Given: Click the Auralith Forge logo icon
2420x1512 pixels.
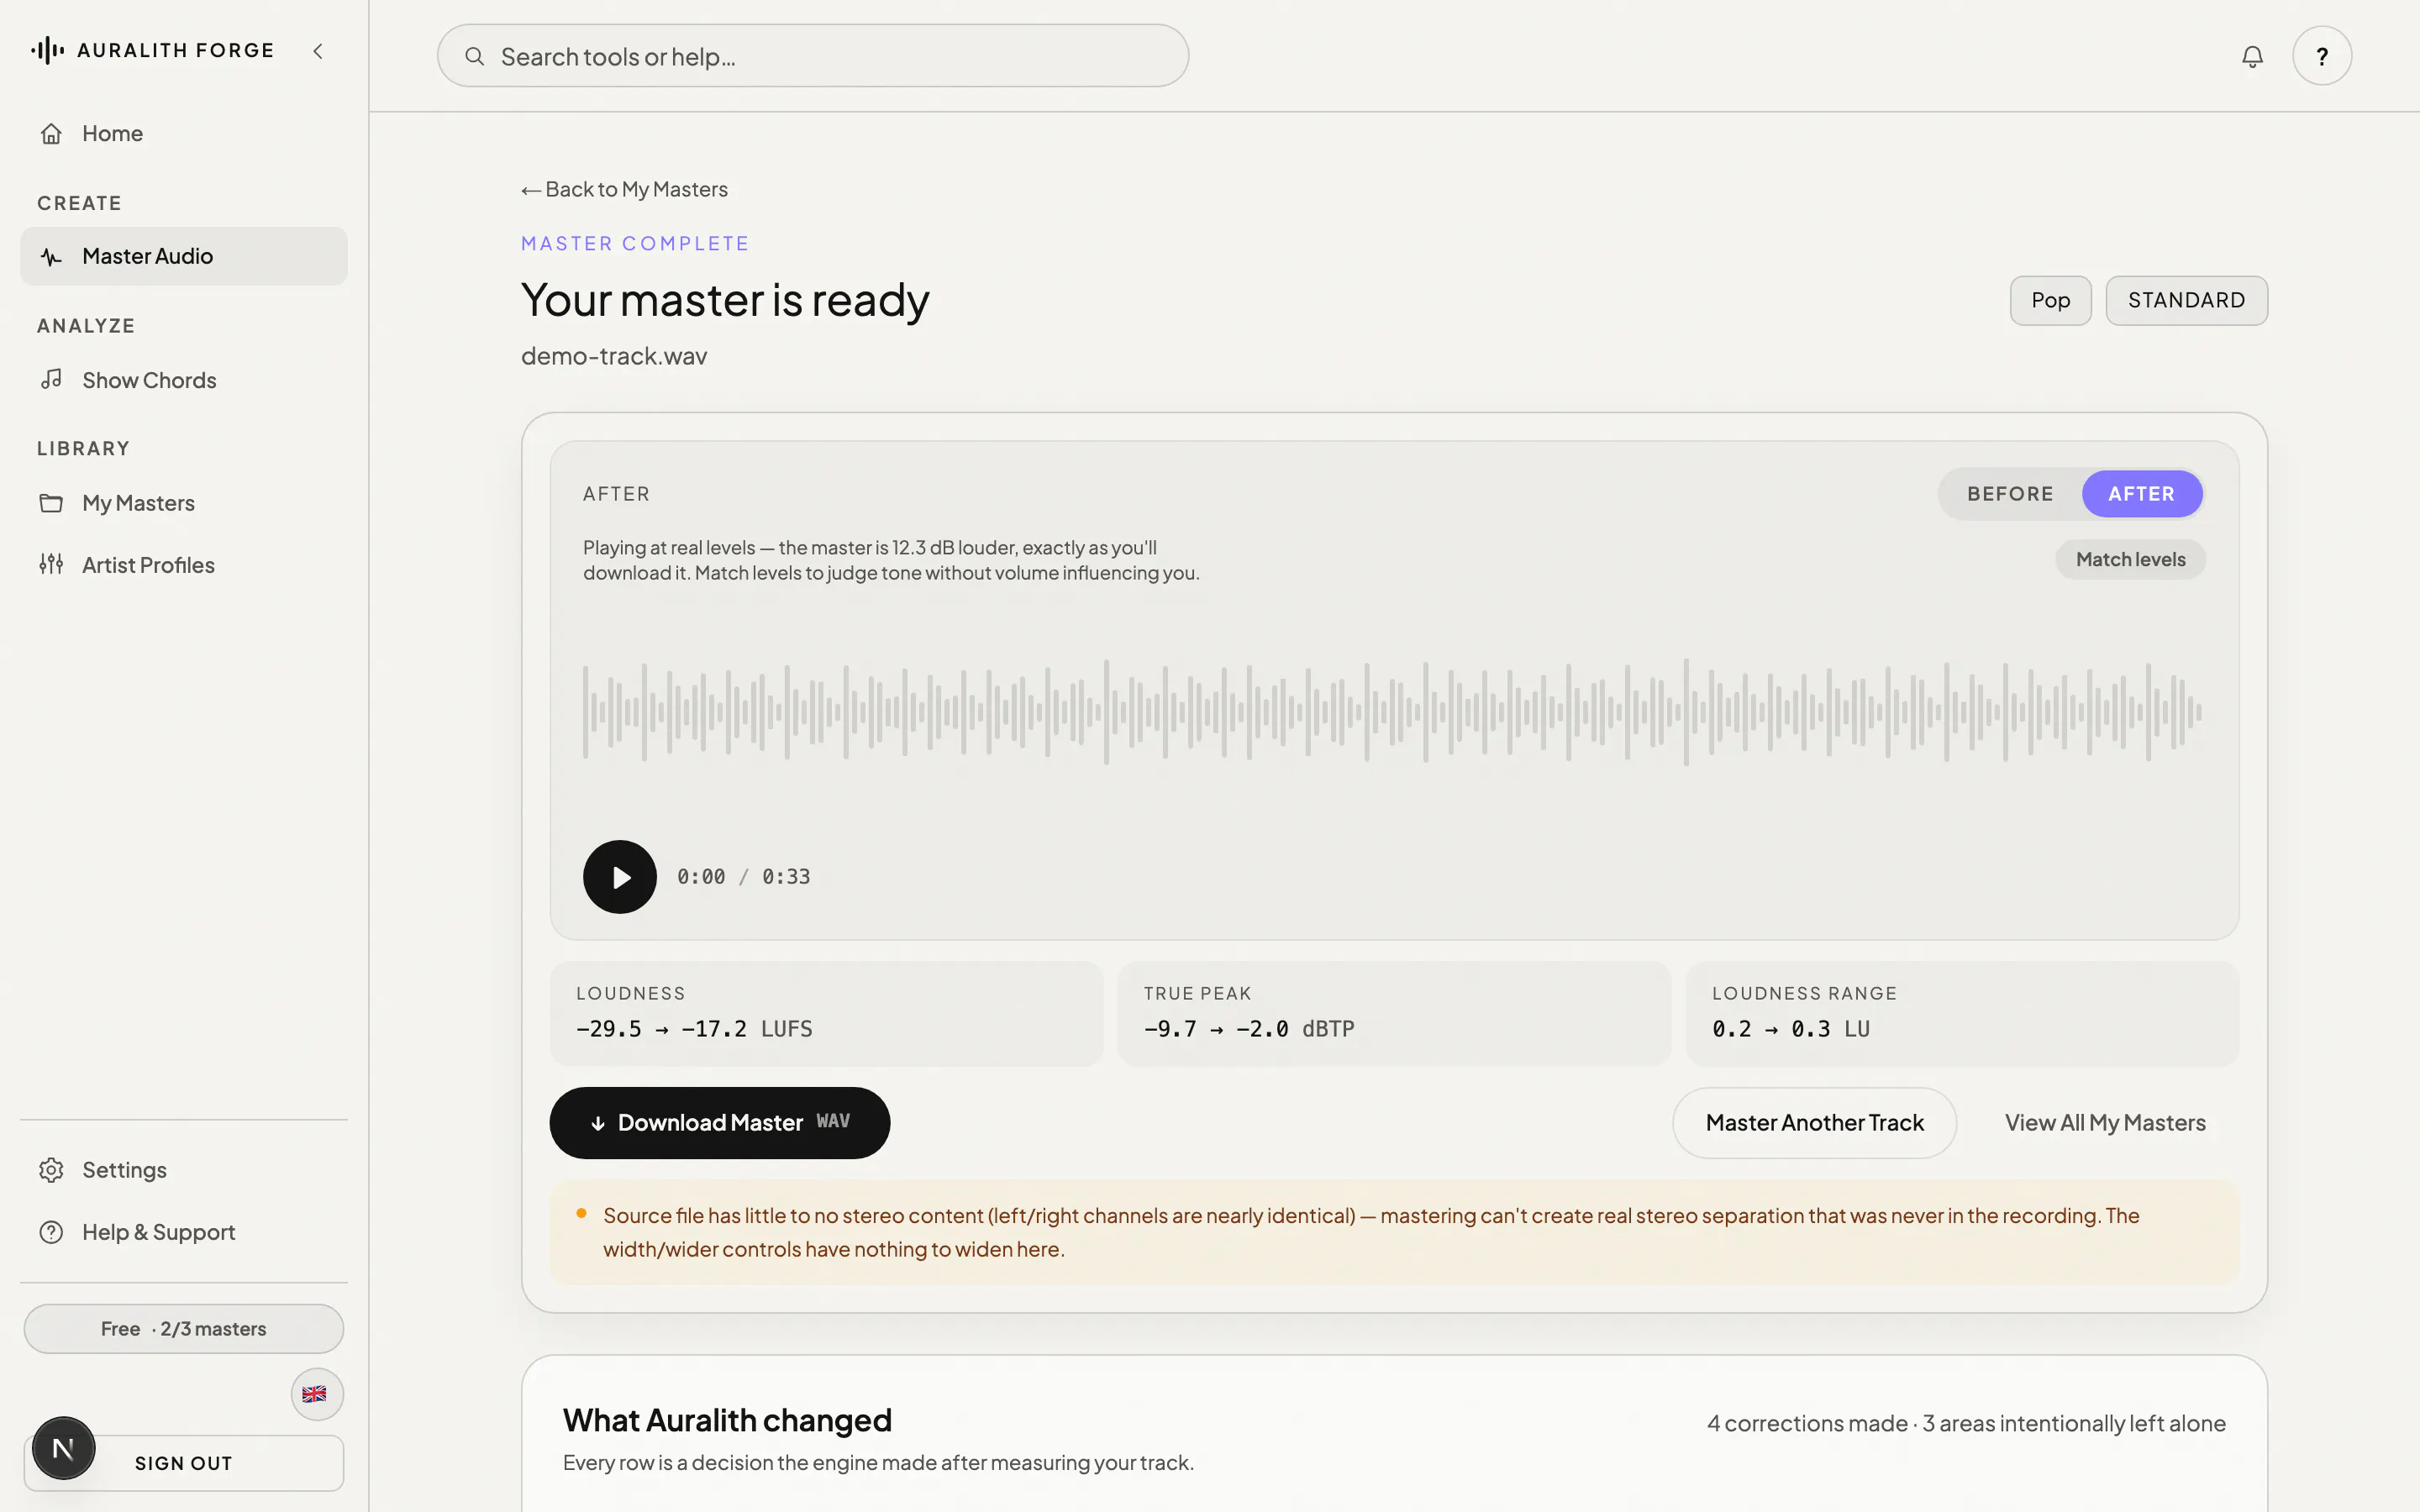Looking at the screenshot, I should click(x=47, y=50).
